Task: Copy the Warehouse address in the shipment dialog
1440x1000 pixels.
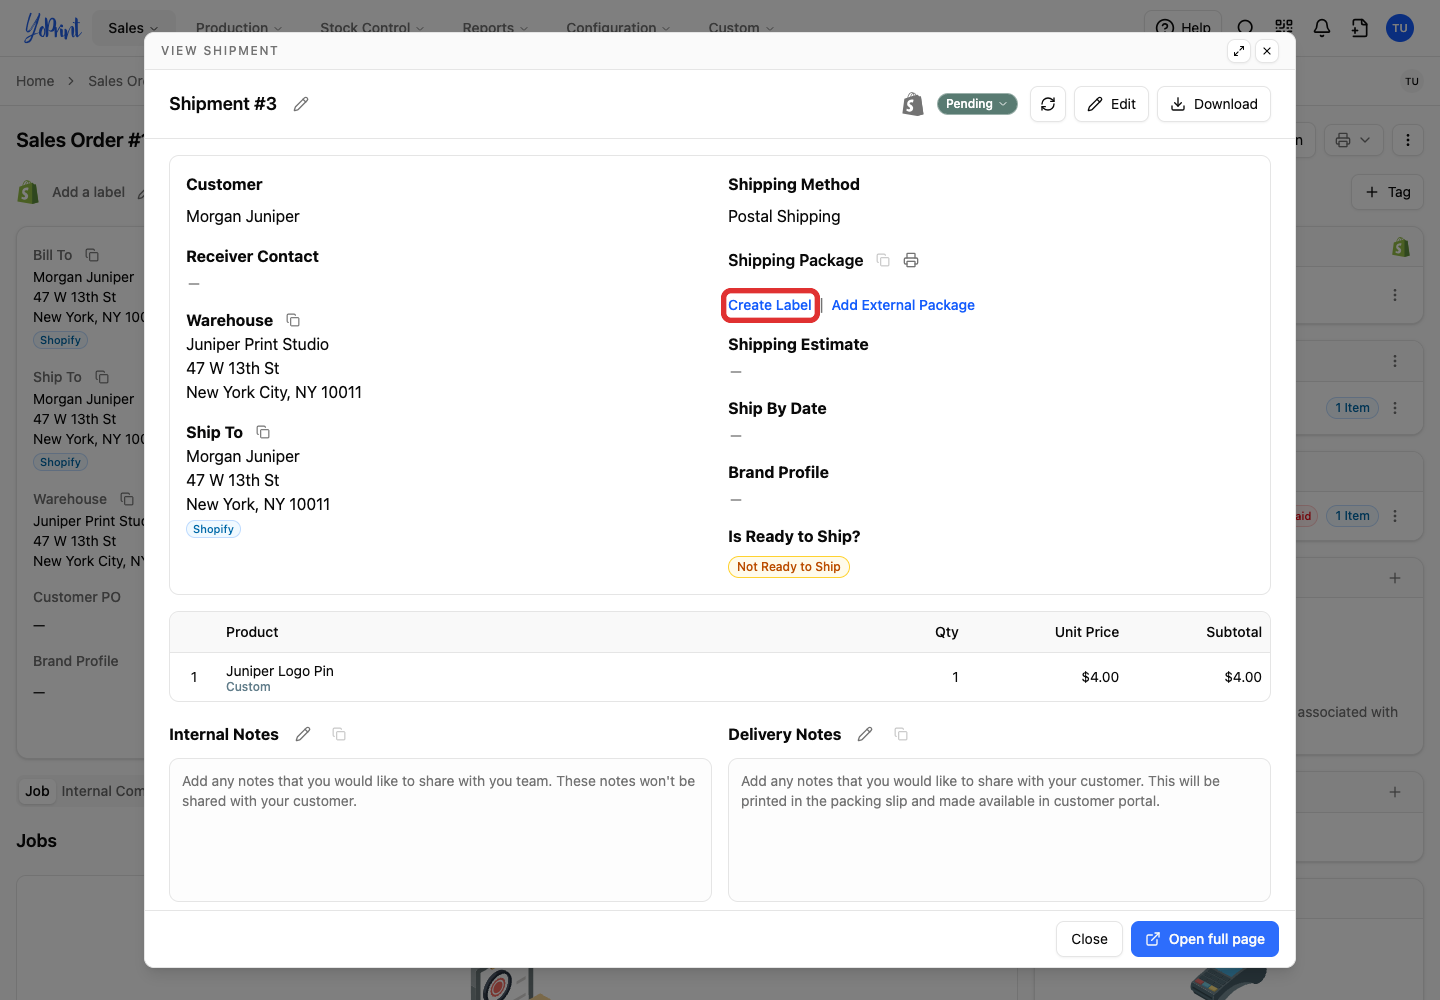Action: point(293,320)
